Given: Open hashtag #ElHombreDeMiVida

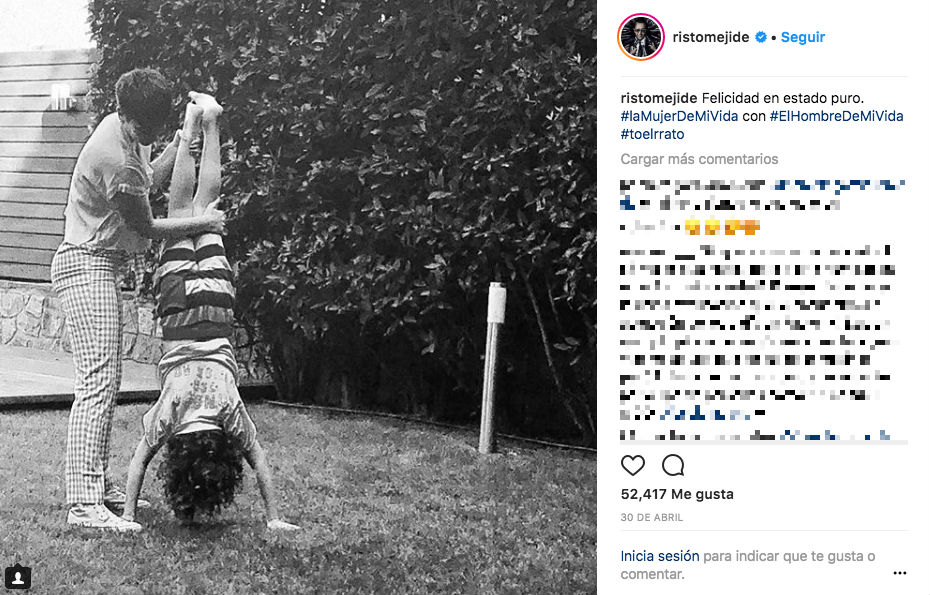Looking at the screenshot, I should coord(836,116).
